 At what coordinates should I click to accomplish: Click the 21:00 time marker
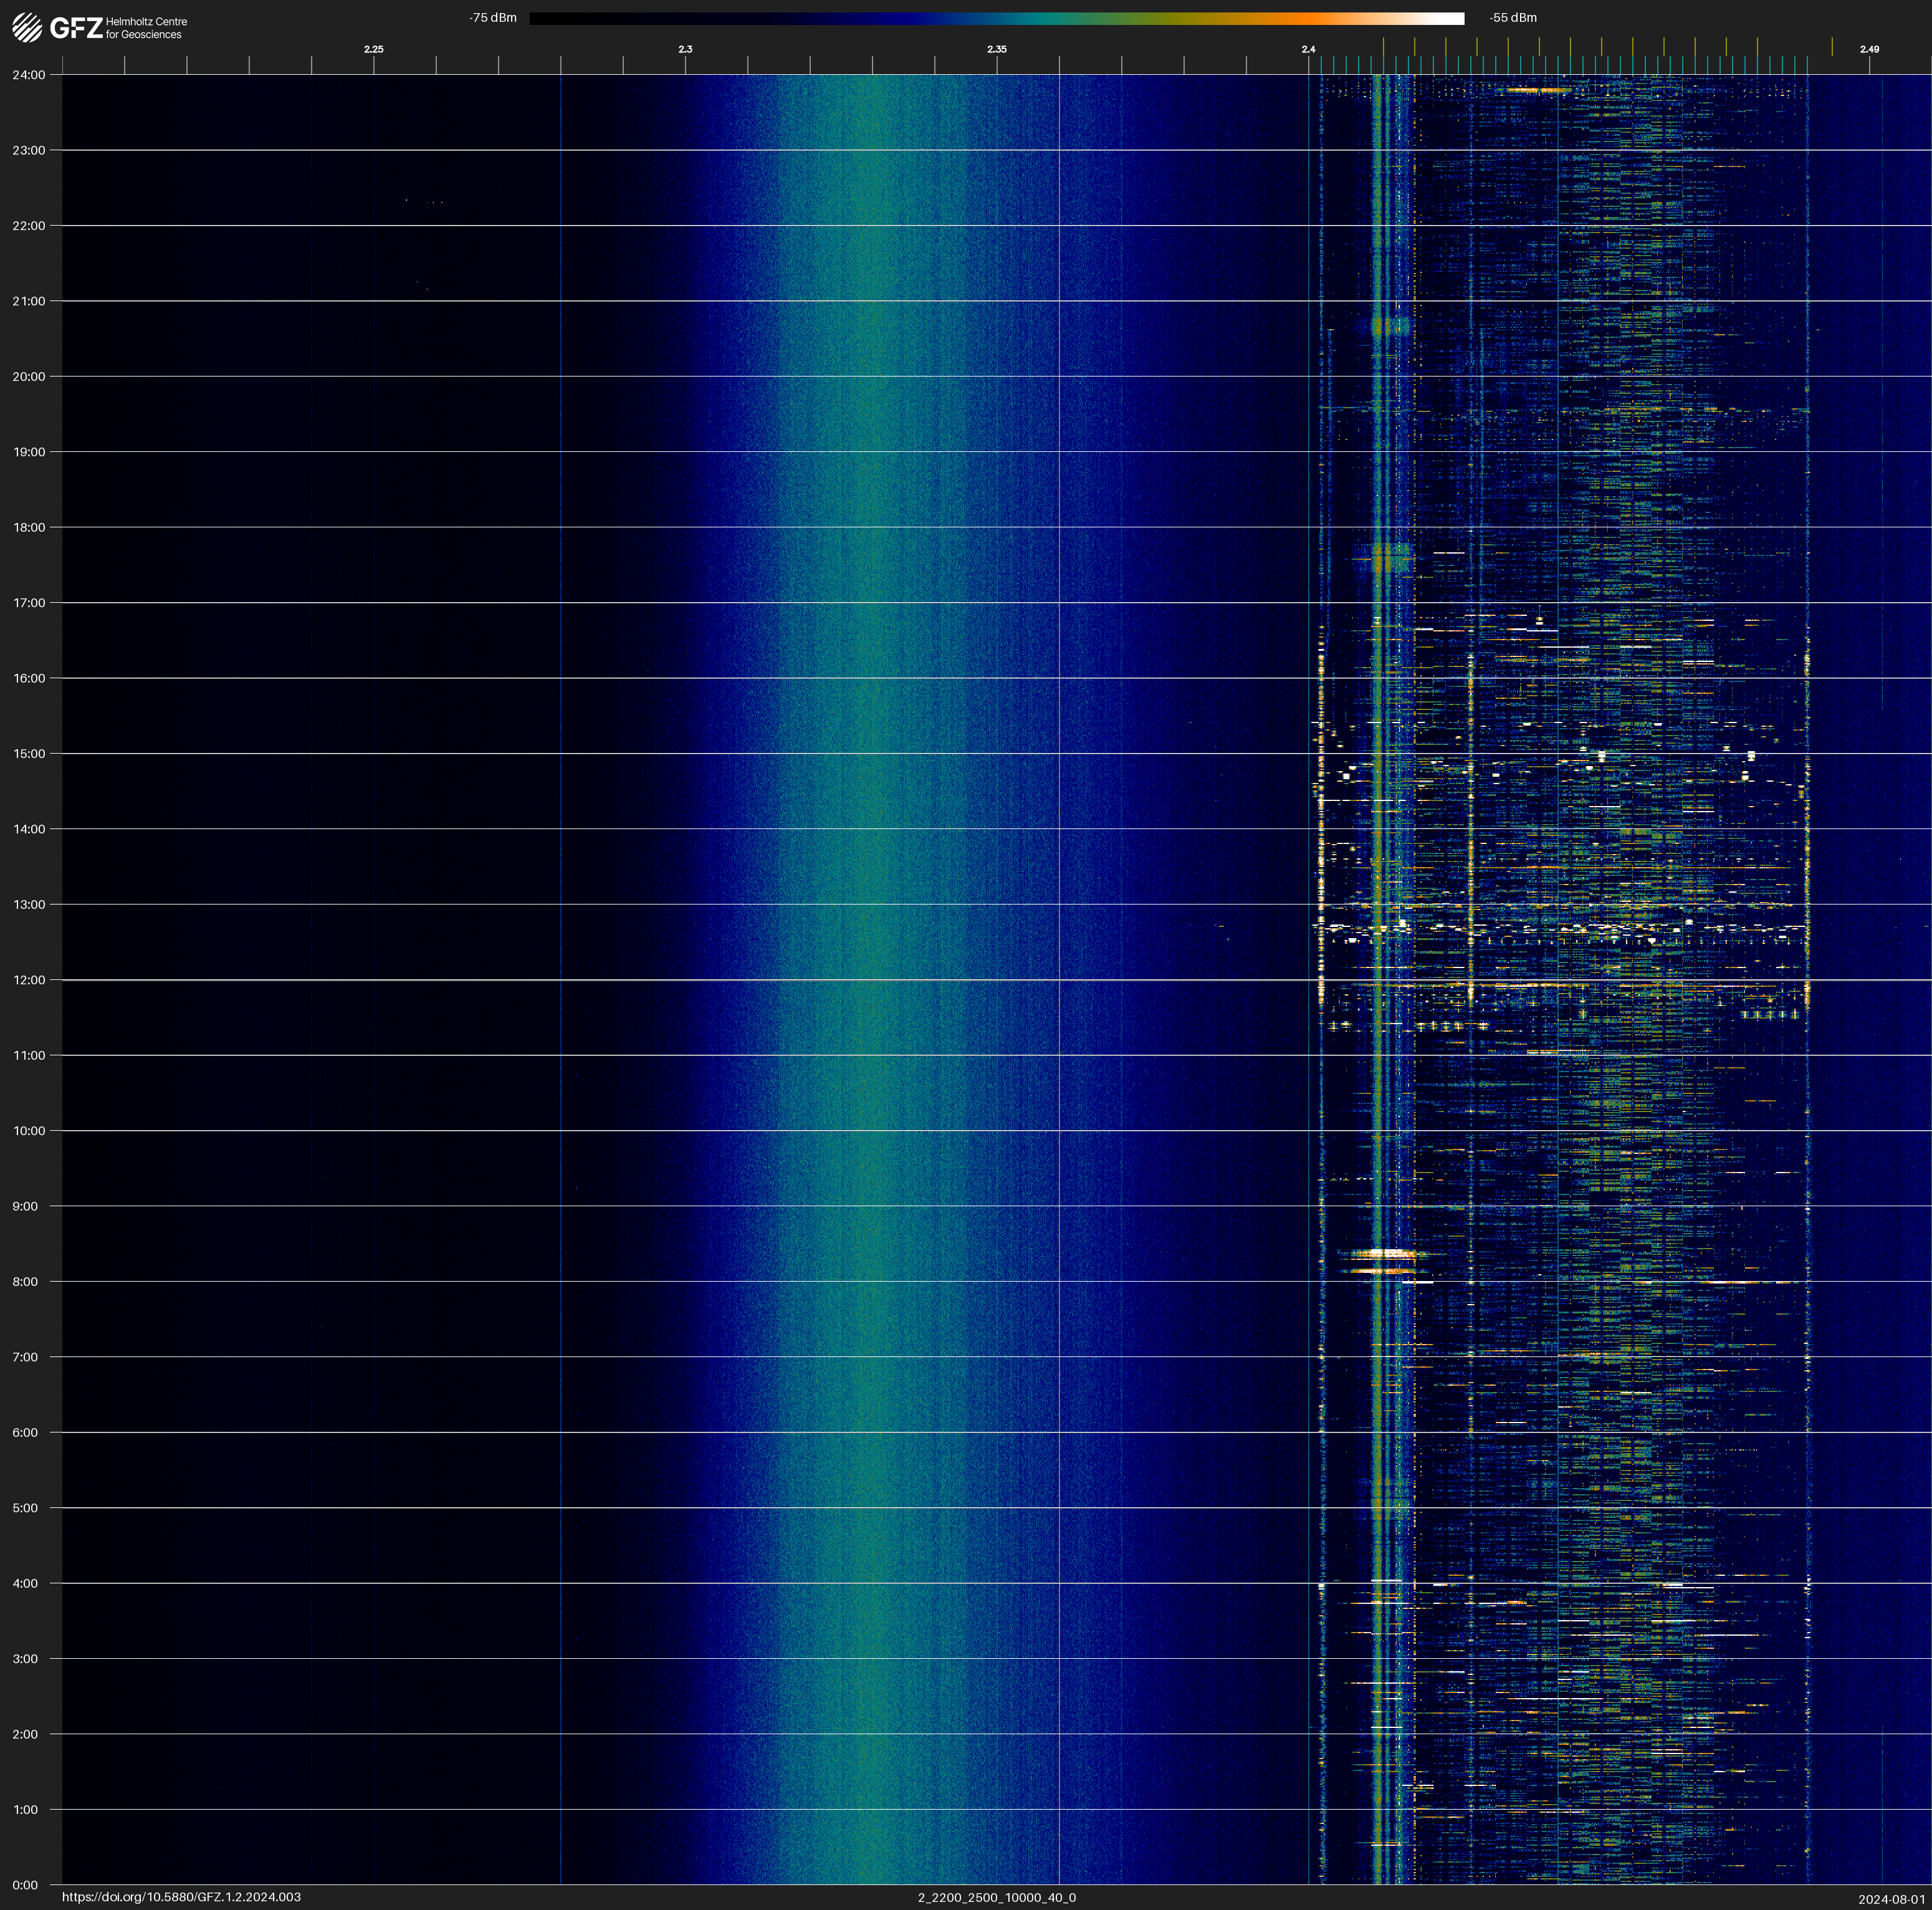(x=28, y=301)
